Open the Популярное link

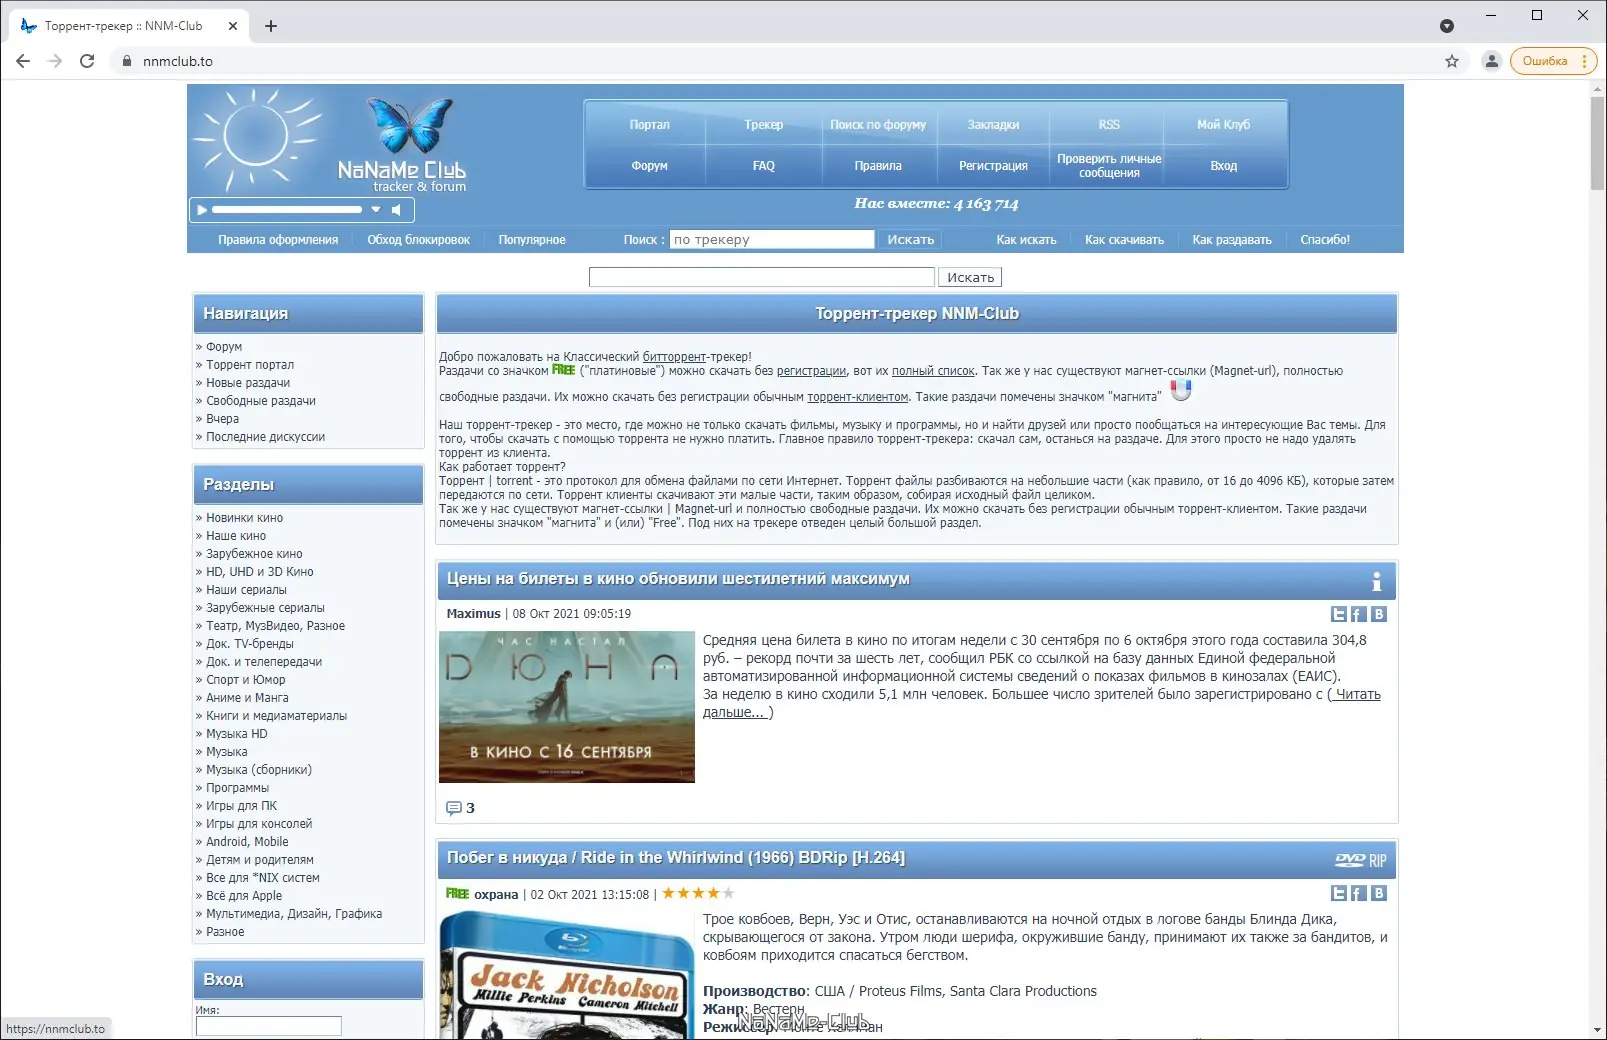[532, 240]
